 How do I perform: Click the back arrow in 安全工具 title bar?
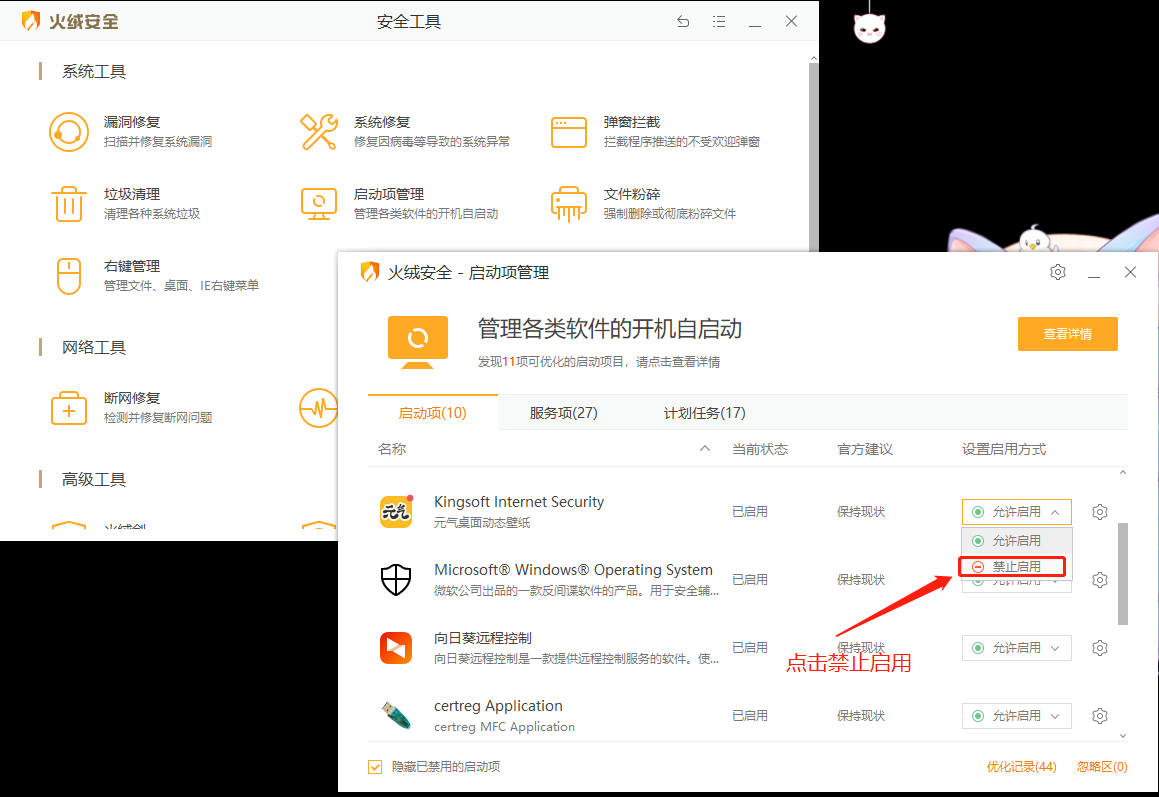(x=683, y=21)
